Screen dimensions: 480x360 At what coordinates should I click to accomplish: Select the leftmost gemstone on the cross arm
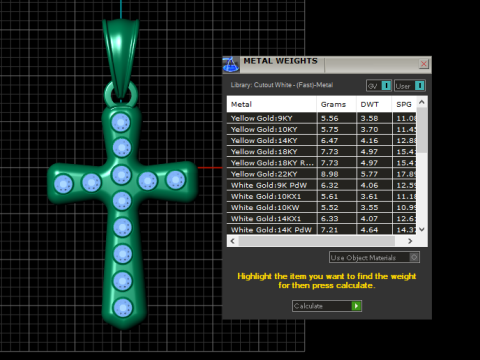pyautogui.click(x=63, y=184)
